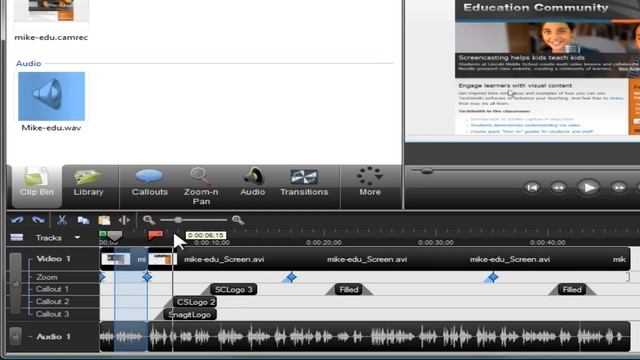Select the first Filled callout on Callout 1
This screenshot has width=640, height=360.
pos(349,289)
